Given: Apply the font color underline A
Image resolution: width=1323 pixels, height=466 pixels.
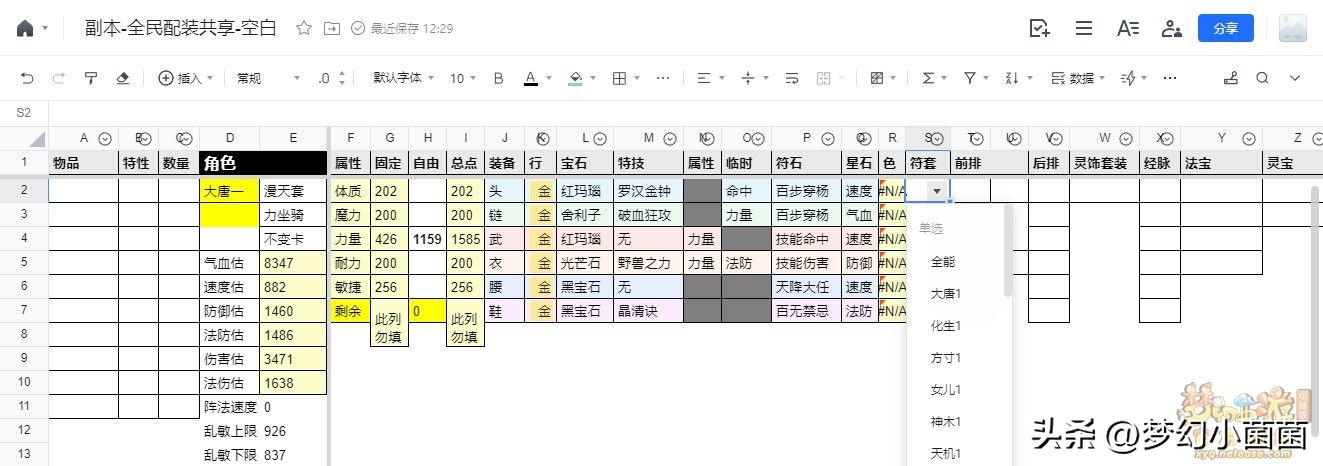Looking at the screenshot, I should pos(532,78).
